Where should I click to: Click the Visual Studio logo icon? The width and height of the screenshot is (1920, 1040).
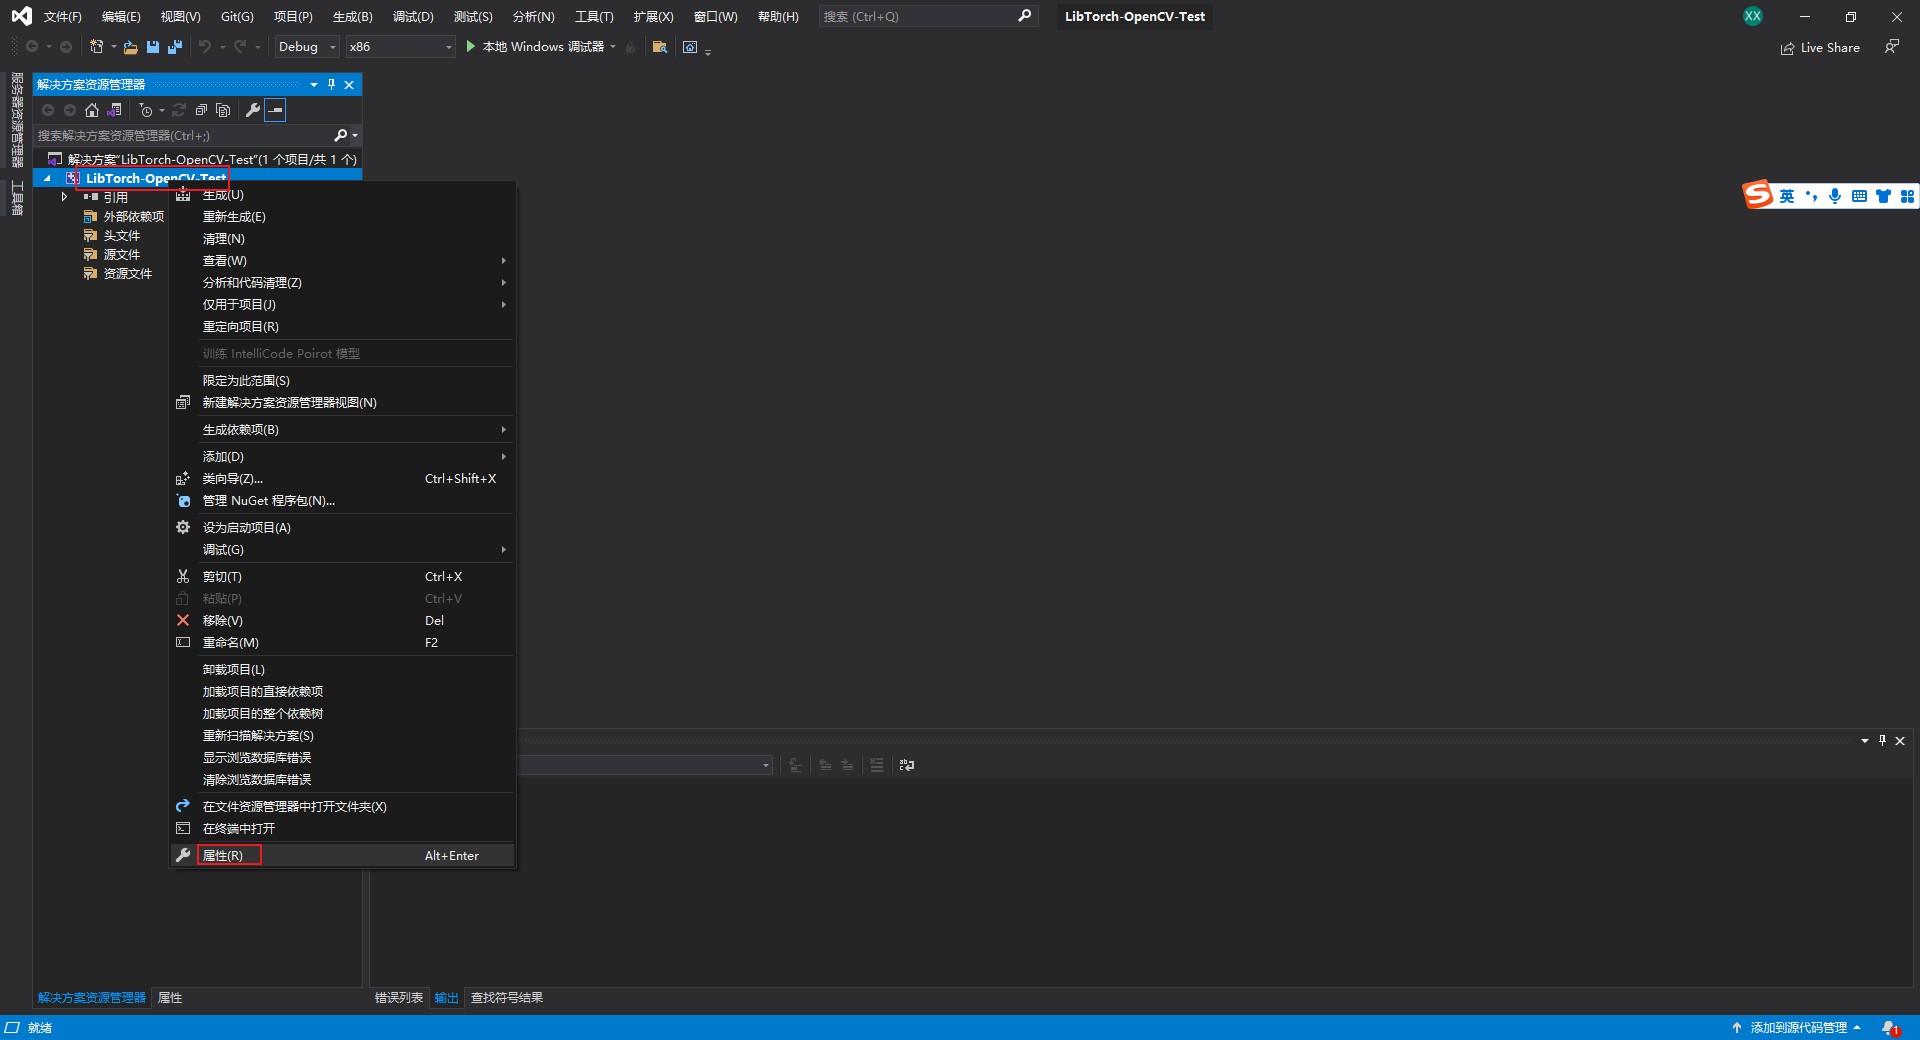(x=21, y=16)
